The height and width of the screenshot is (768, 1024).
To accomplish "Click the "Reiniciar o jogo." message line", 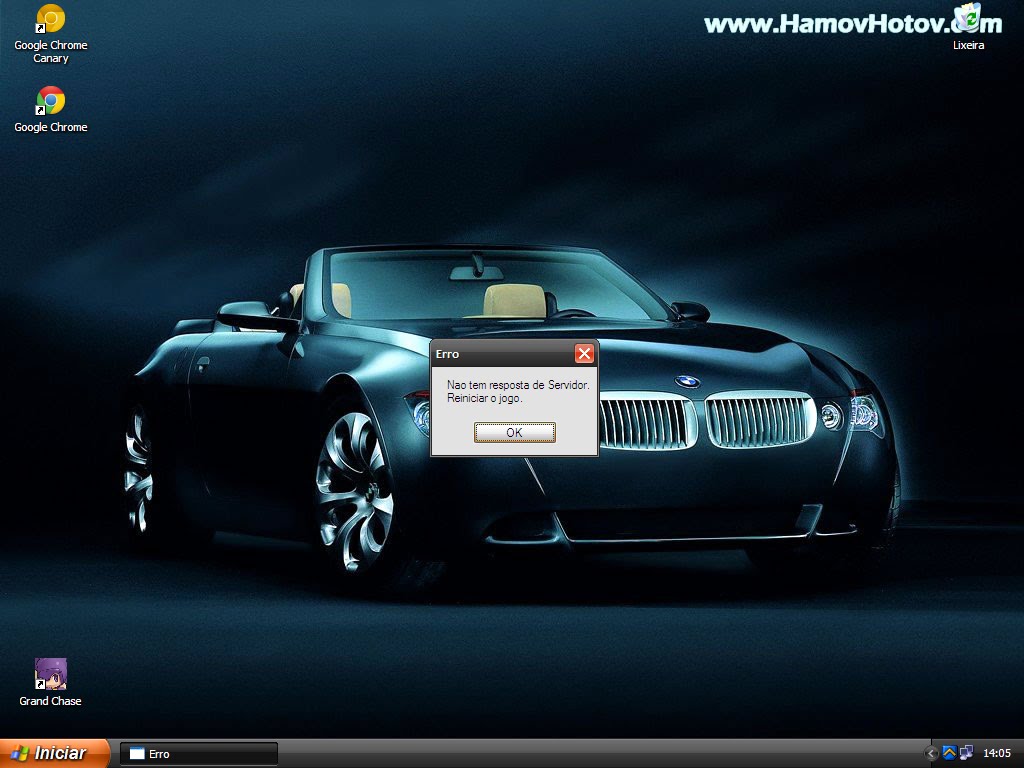I will pos(485,398).
